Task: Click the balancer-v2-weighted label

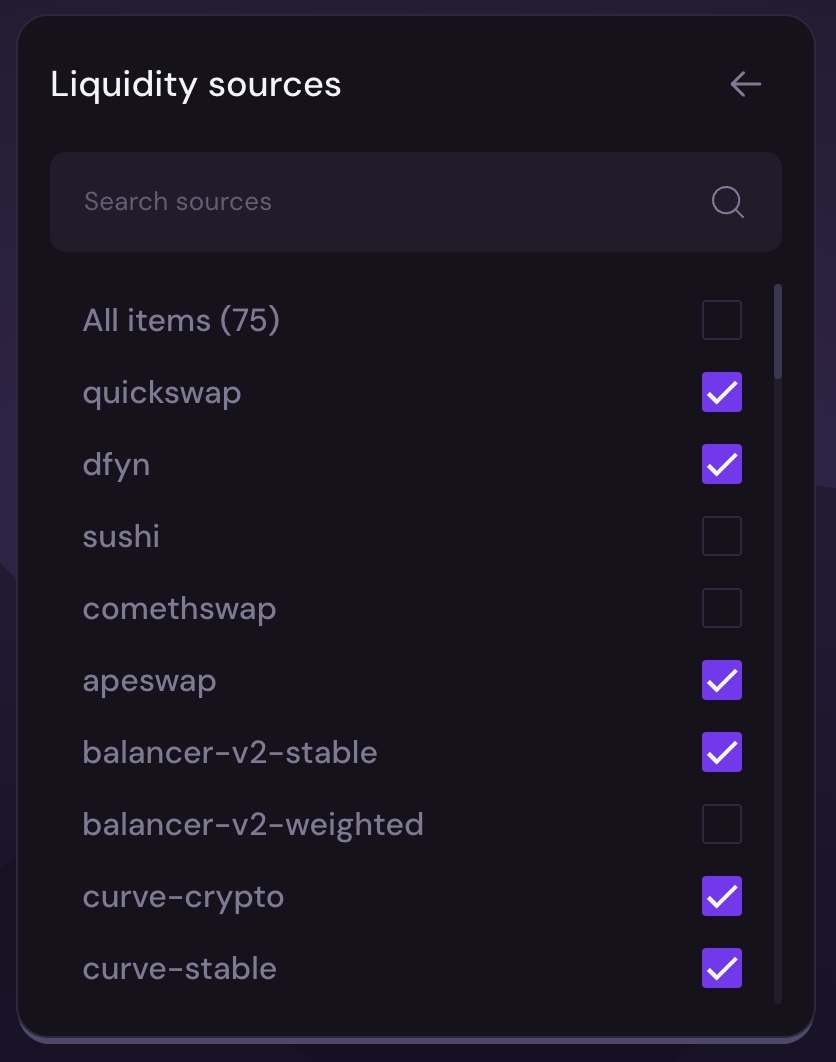Action: click(x=253, y=825)
